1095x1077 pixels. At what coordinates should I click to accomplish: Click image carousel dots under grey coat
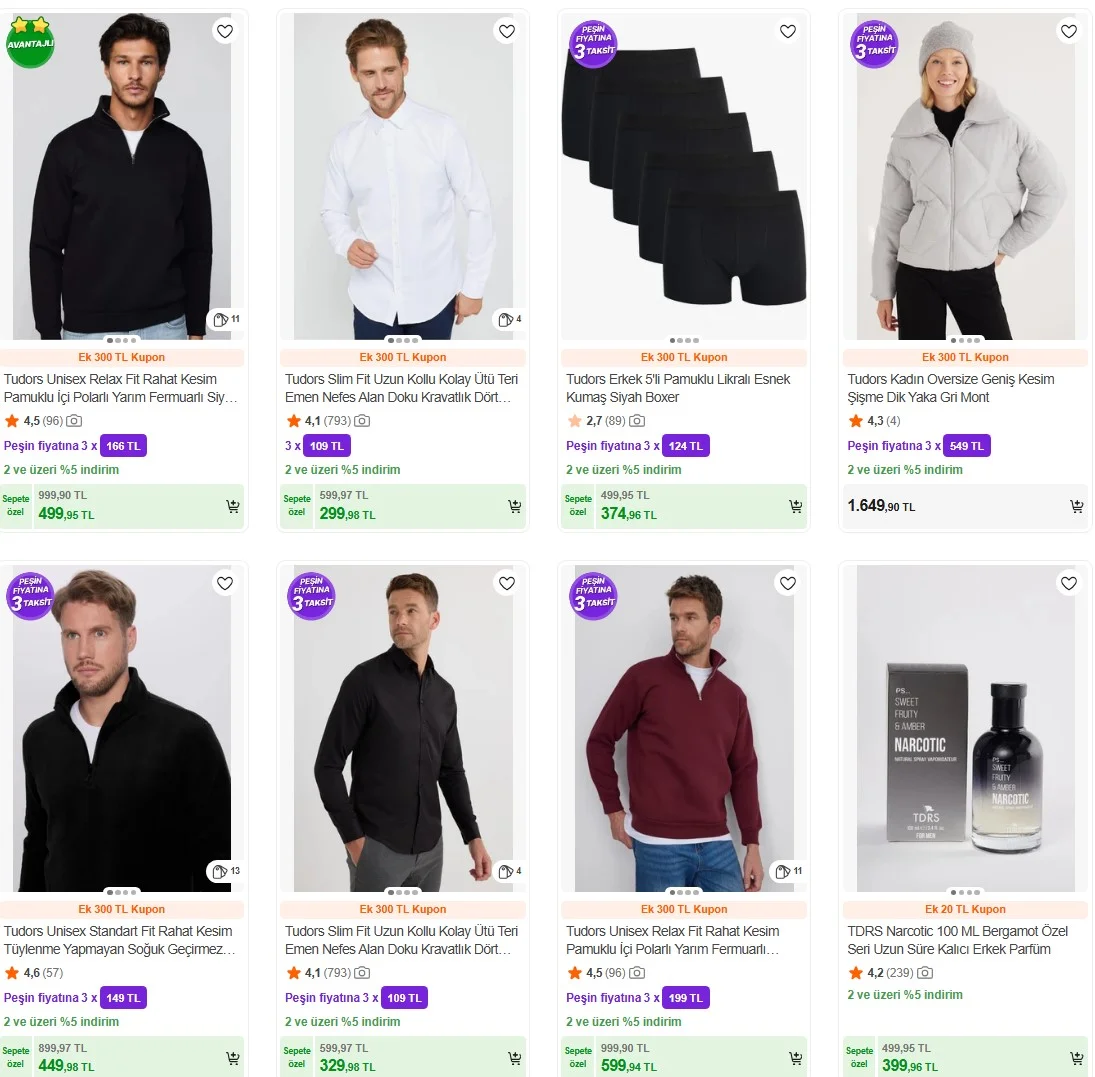(x=965, y=340)
